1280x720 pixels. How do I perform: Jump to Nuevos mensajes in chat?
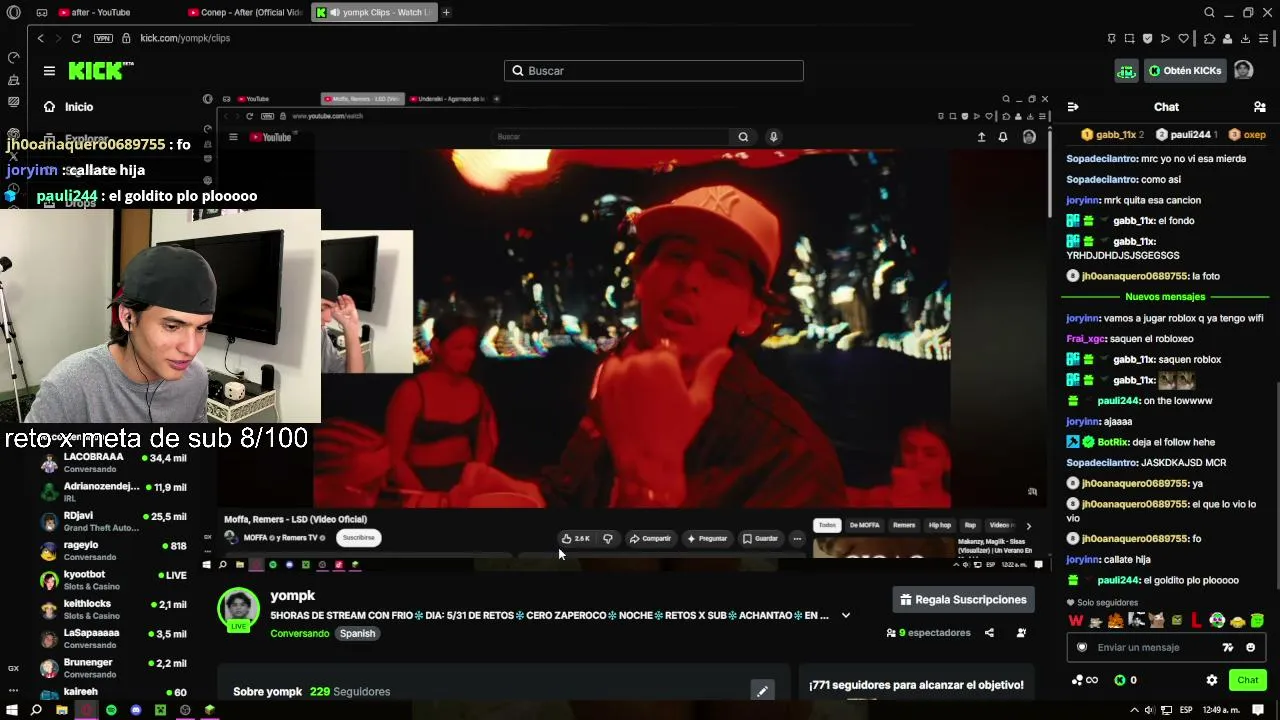click(x=1165, y=297)
